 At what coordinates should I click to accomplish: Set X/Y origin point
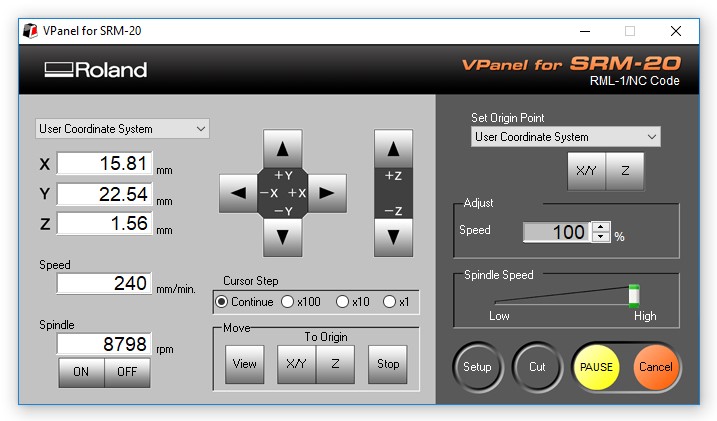coord(587,171)
